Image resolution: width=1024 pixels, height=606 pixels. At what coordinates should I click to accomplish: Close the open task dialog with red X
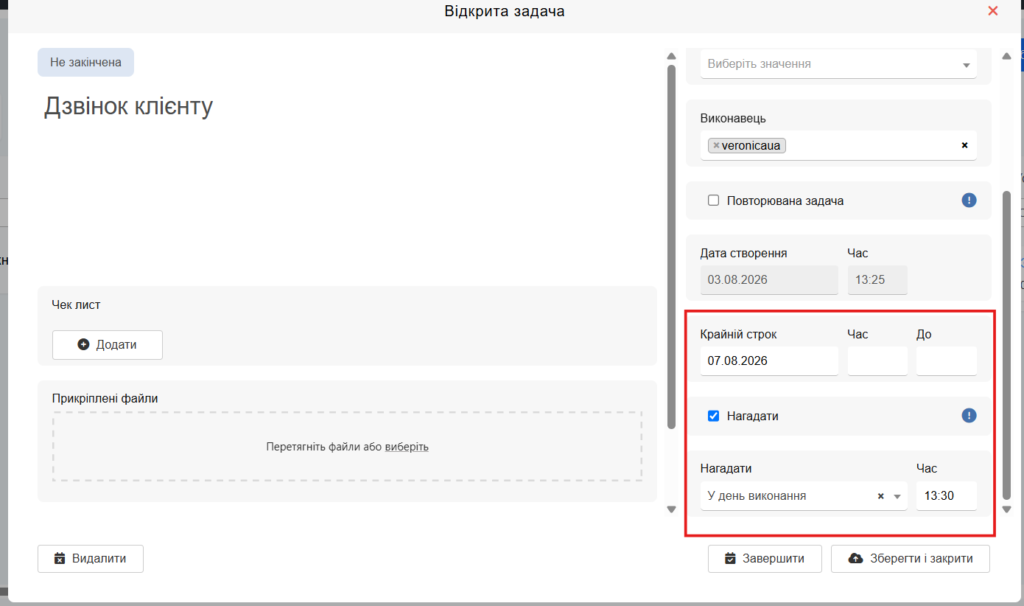[x=993, y=11]
